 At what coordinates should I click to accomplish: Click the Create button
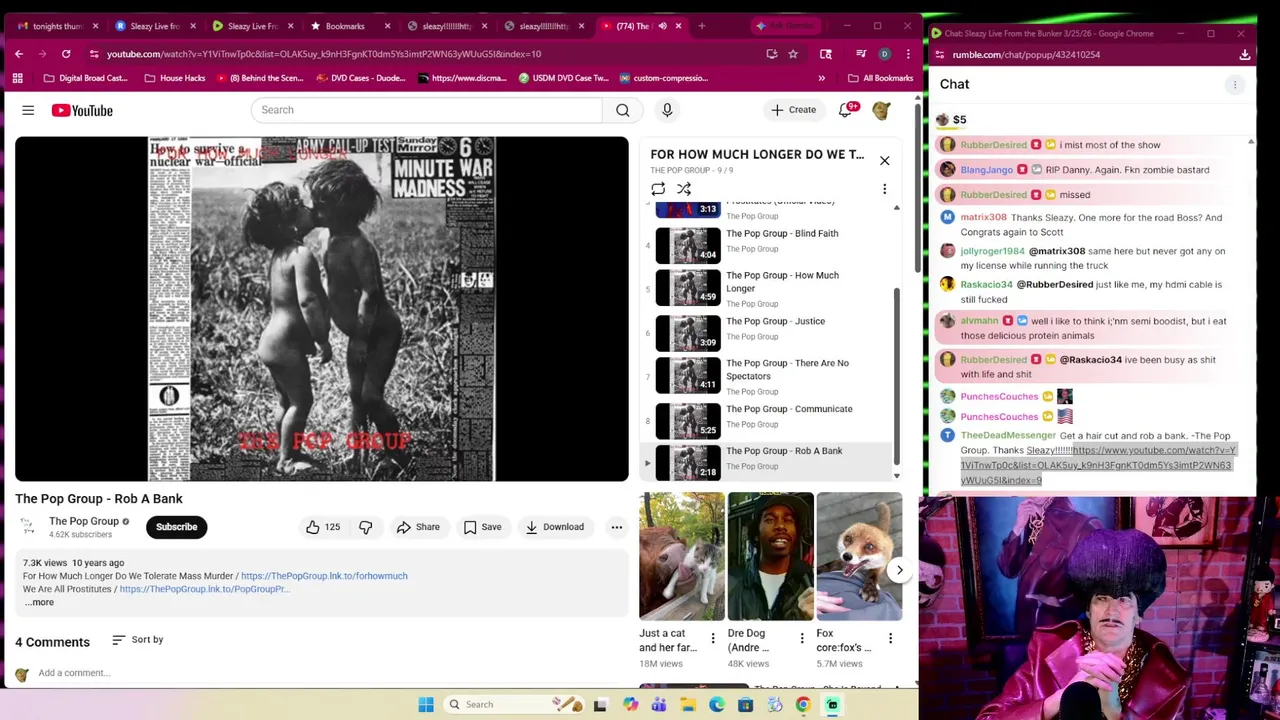click(x=794, y=110)
